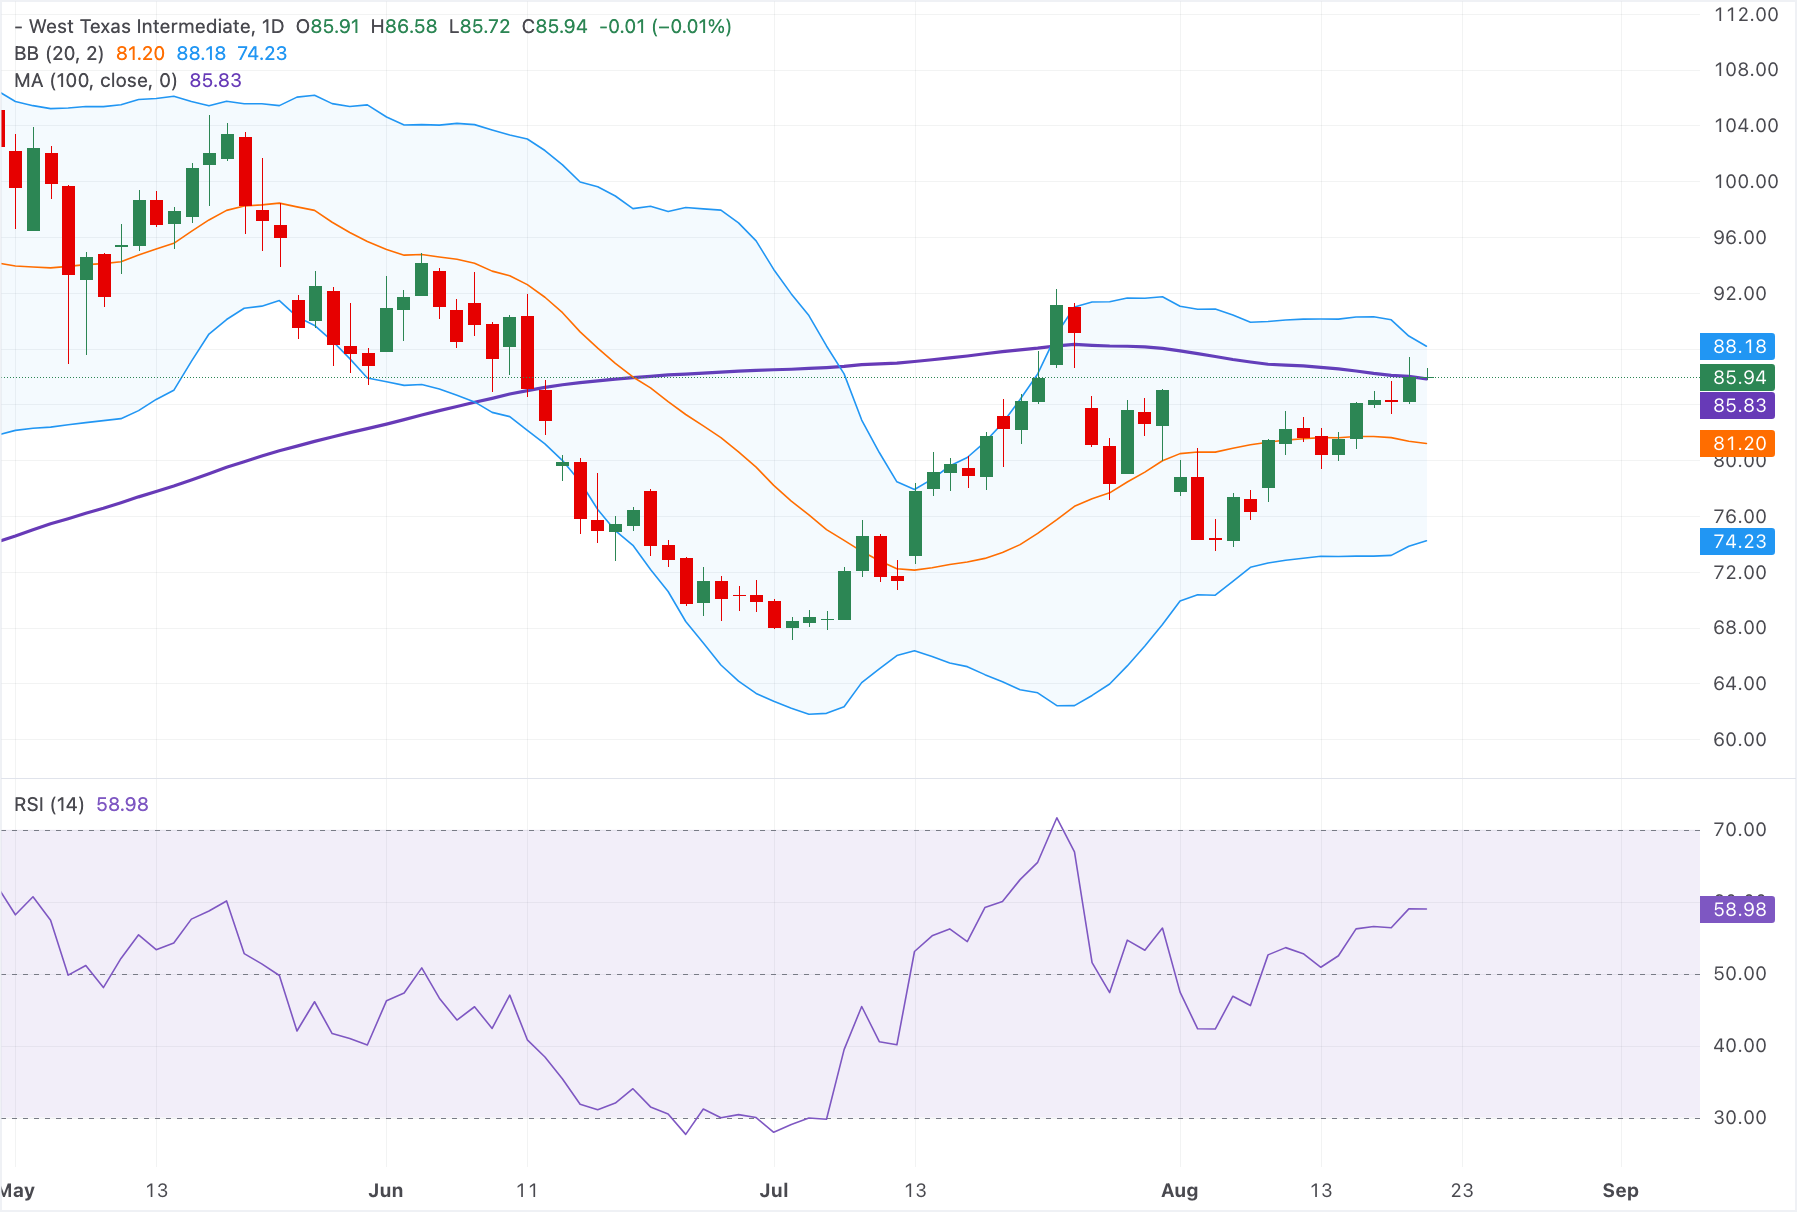Click the green 85.94 current price label
Image resolution: width=1797 pixels, height=1223 pixels.
(x=1739, y=378)
